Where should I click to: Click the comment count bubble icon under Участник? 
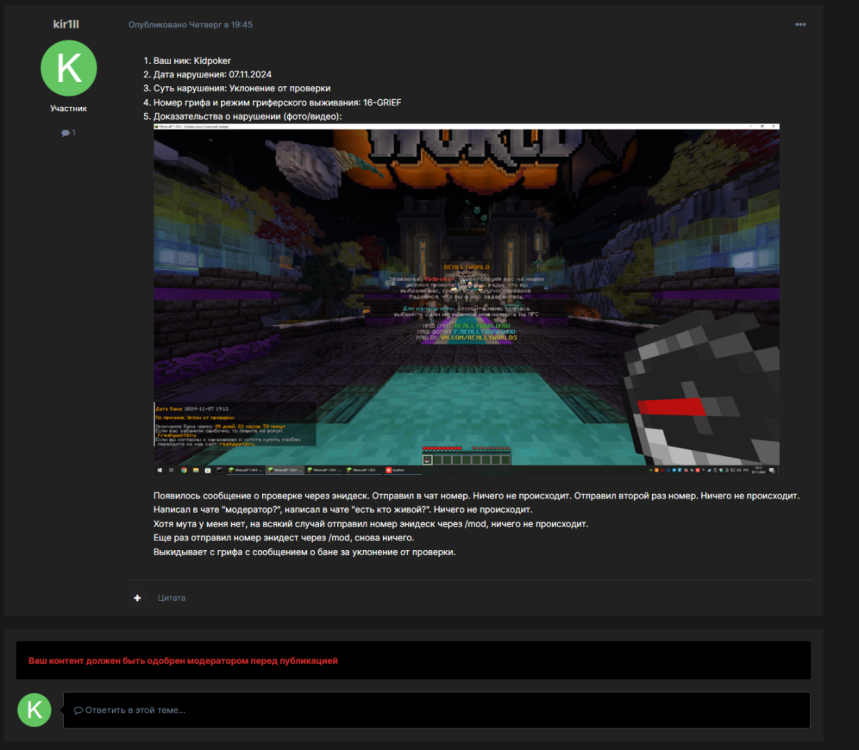click(x=68, y=133)
